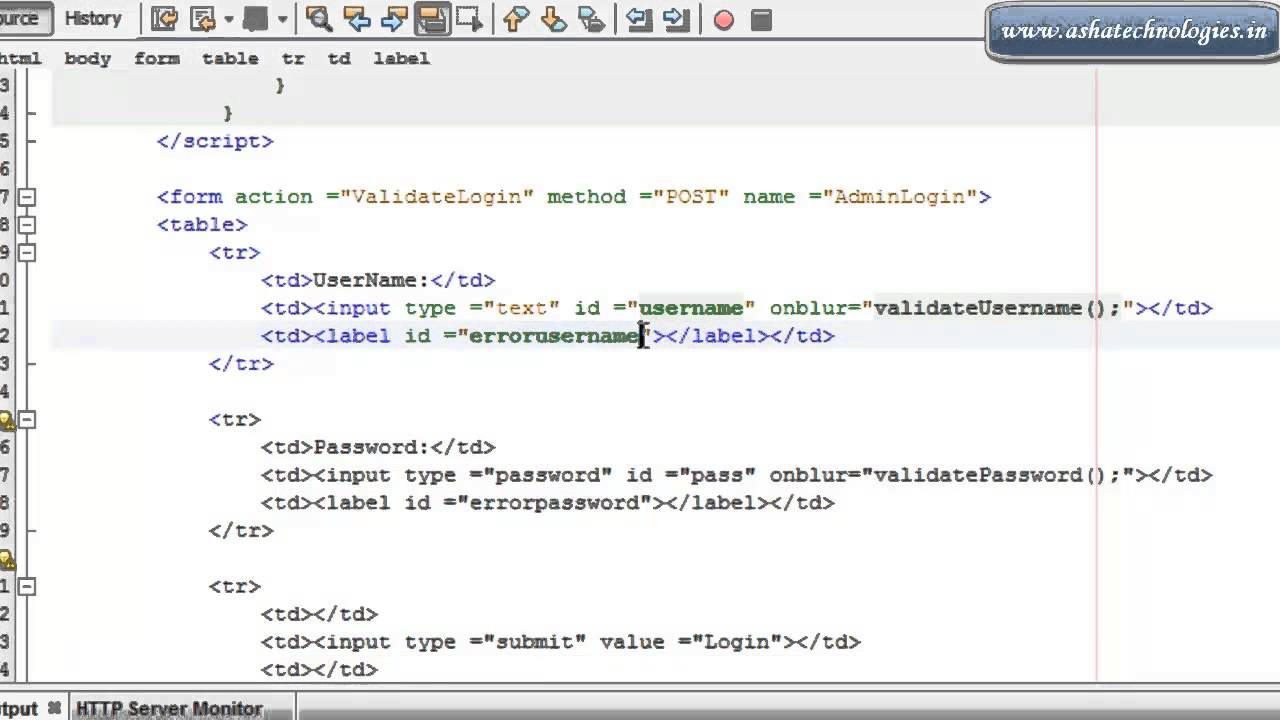
Task: Stop macro recording icon
Action: [761, 19]
